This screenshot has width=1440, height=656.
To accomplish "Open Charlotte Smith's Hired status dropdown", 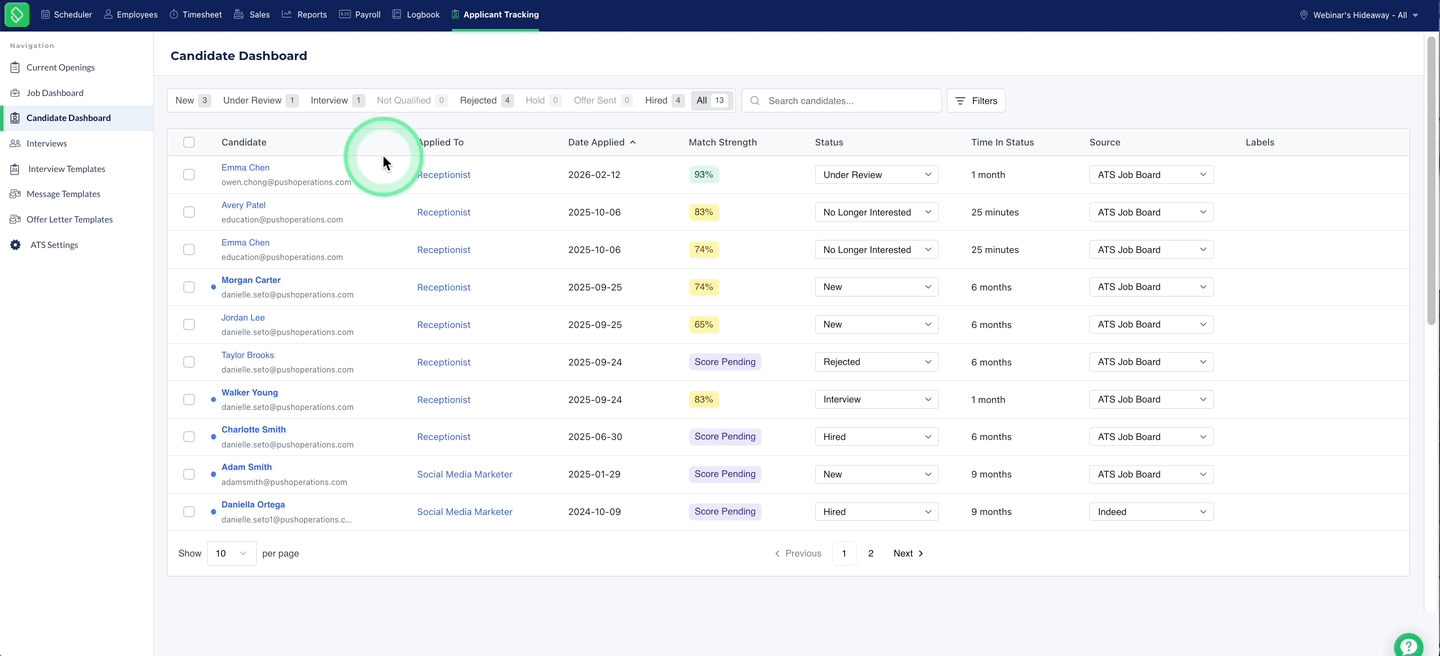I will (877, 437).
